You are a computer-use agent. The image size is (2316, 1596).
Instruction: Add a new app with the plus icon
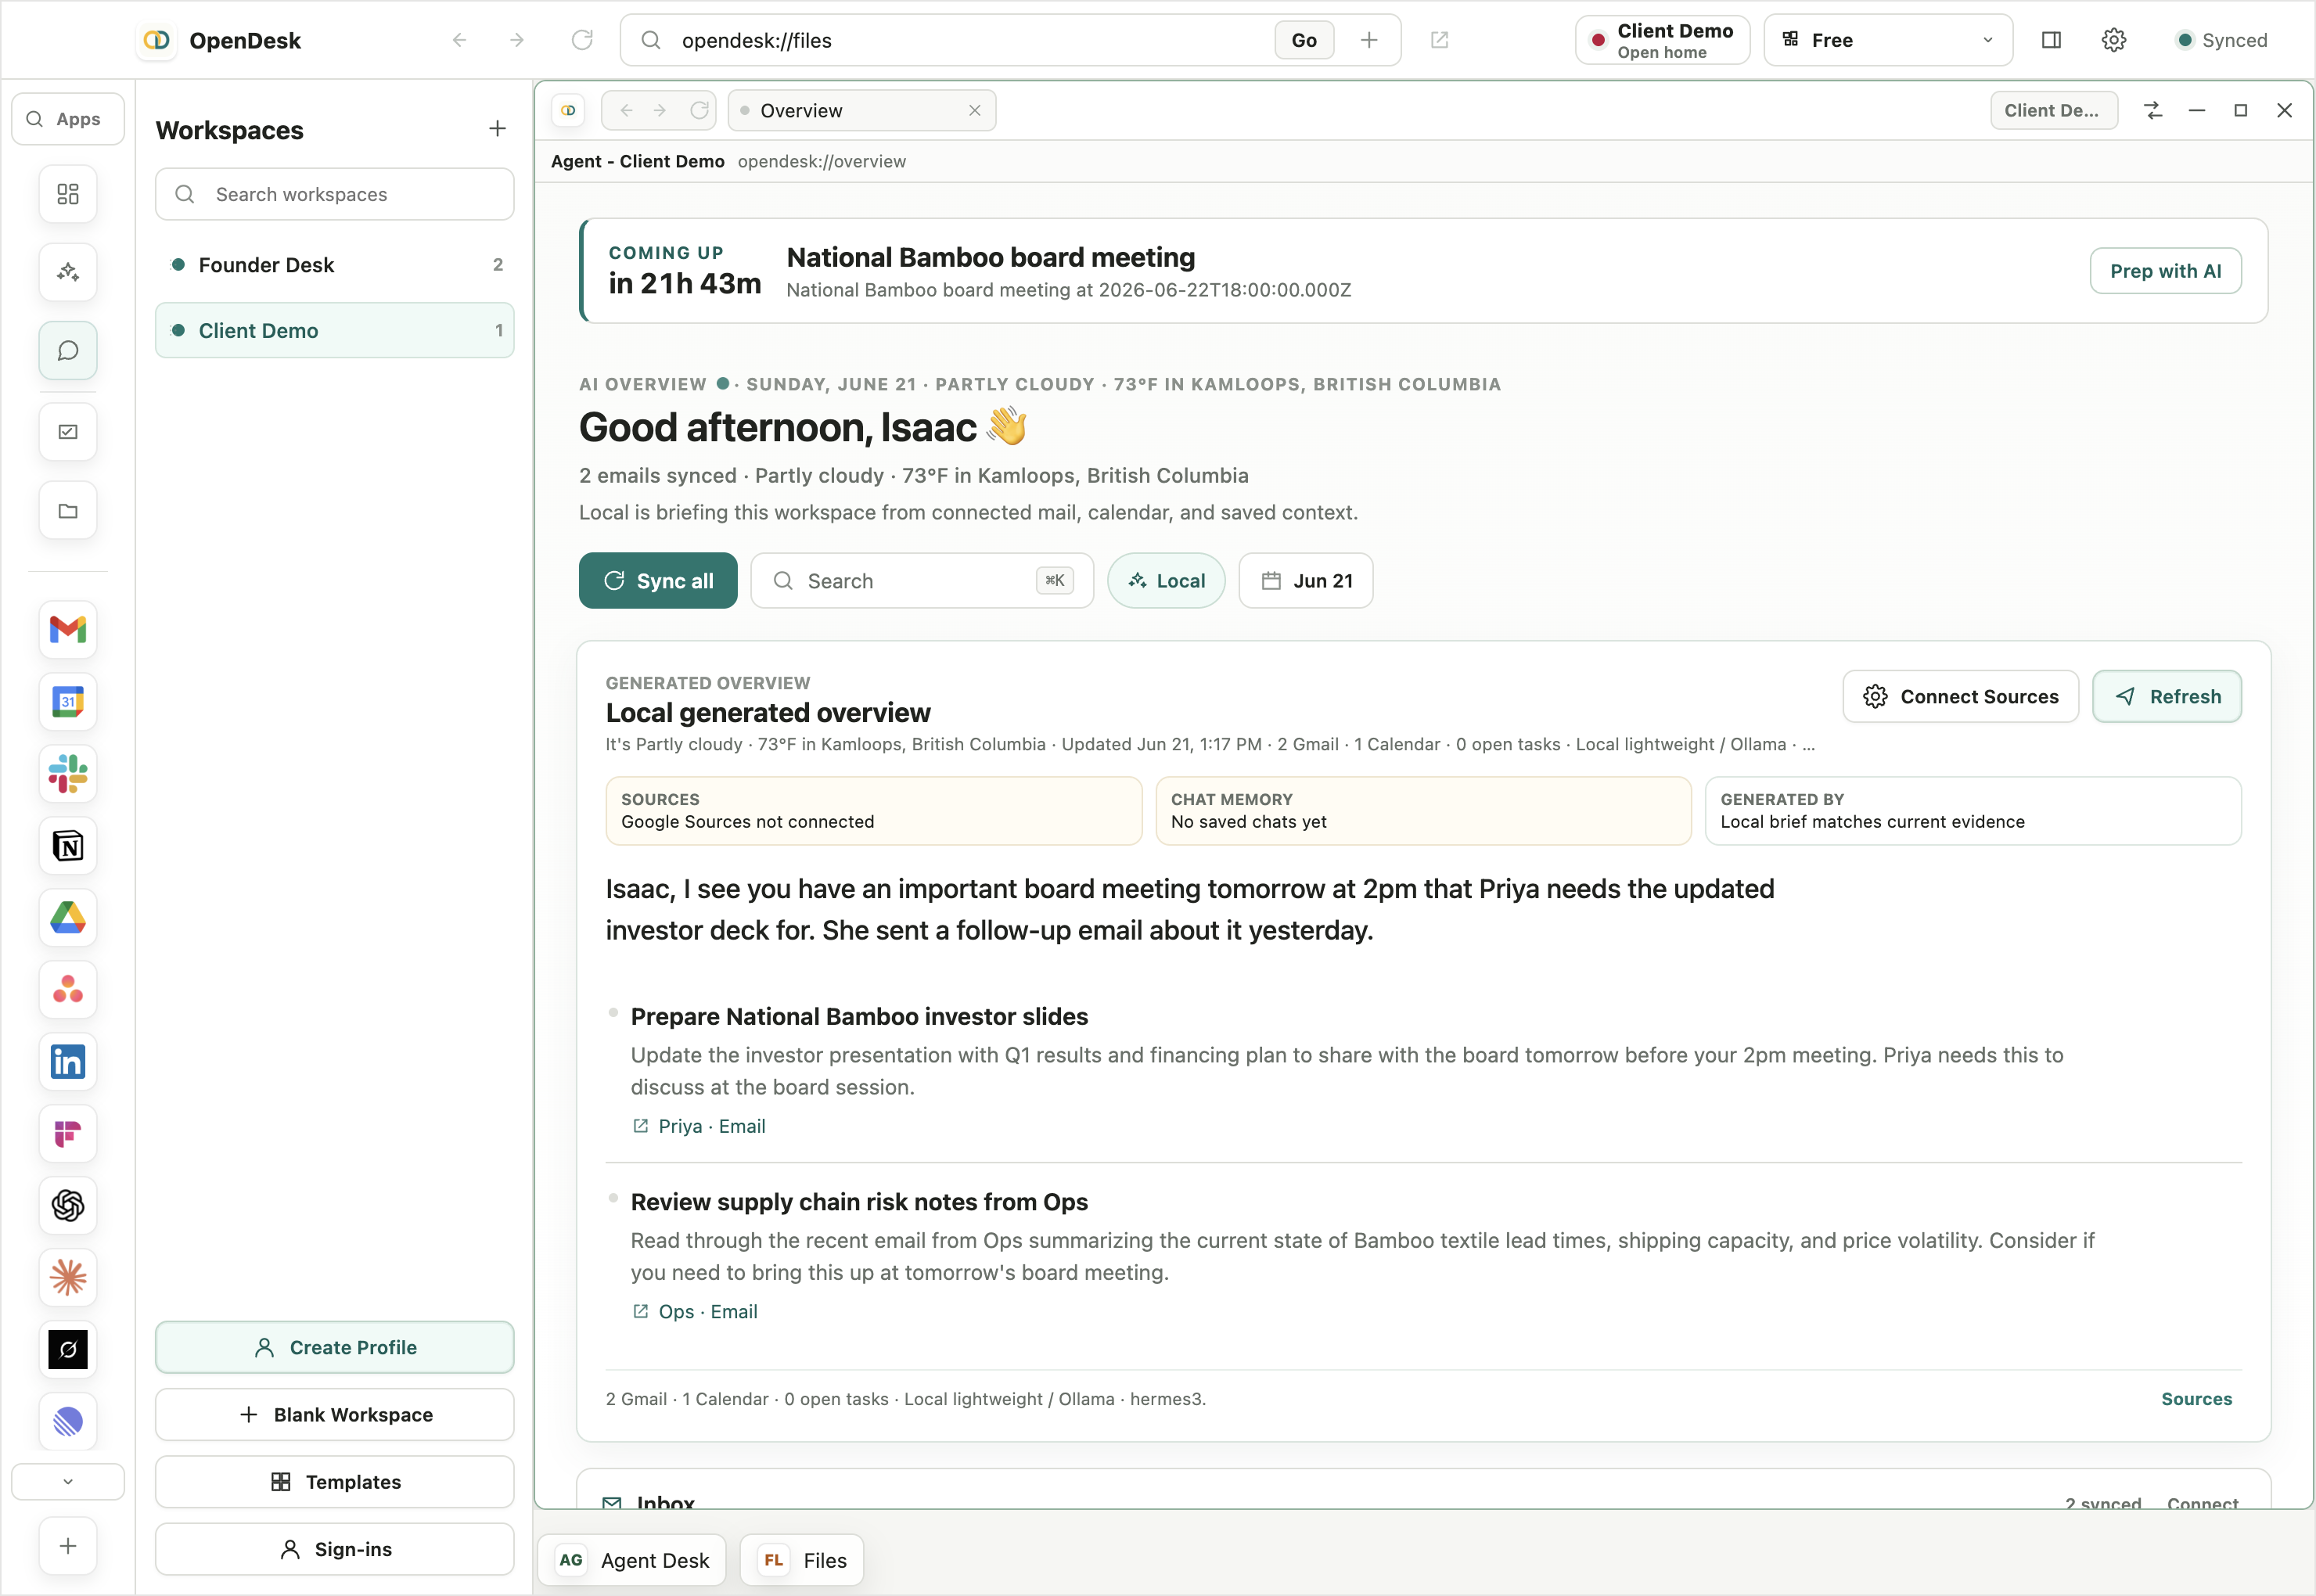coord(68,1546)
